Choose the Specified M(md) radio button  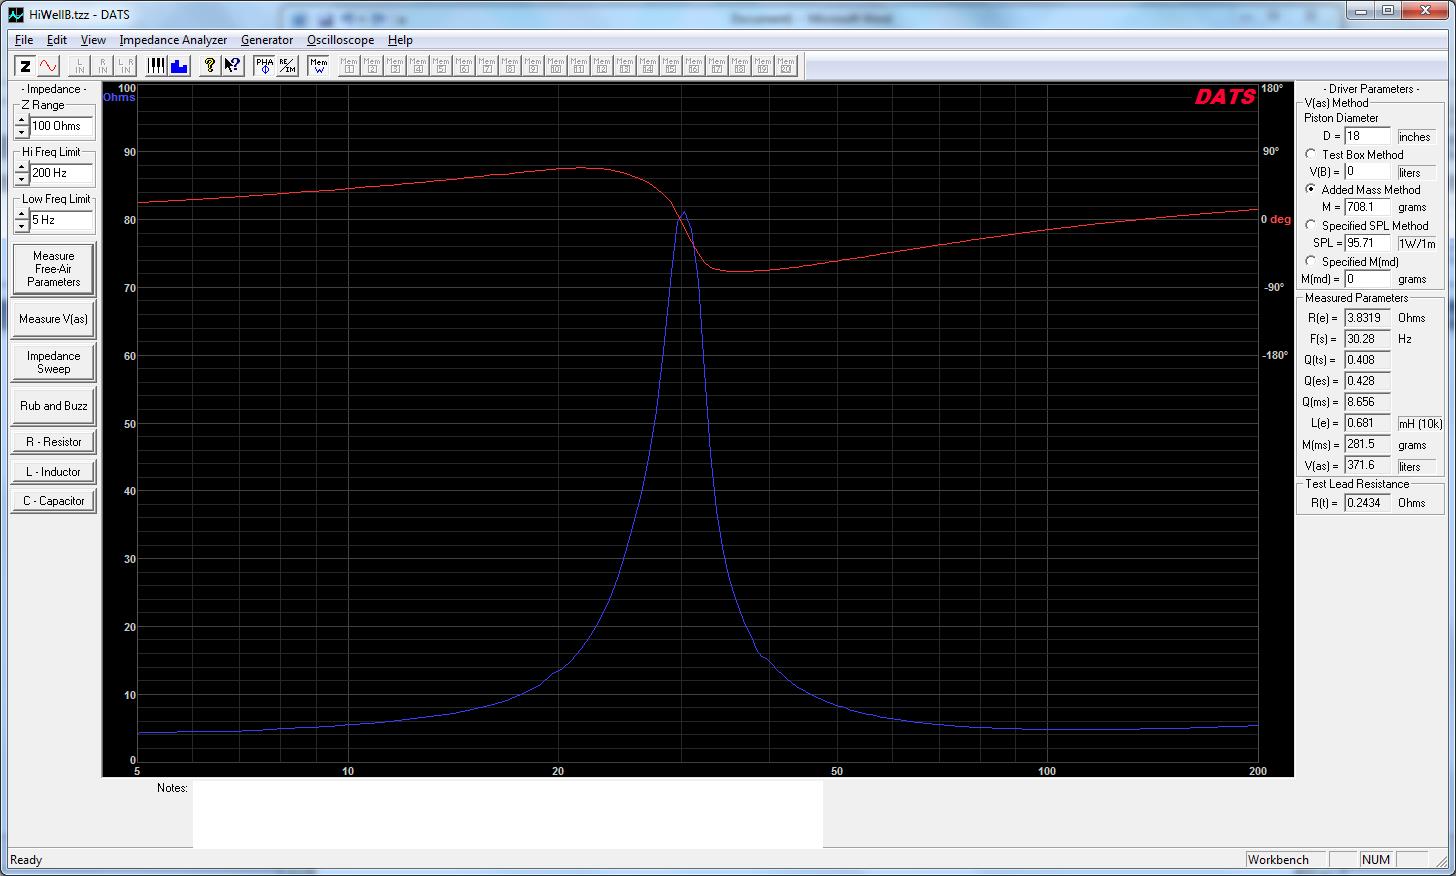click(1311, 261)
